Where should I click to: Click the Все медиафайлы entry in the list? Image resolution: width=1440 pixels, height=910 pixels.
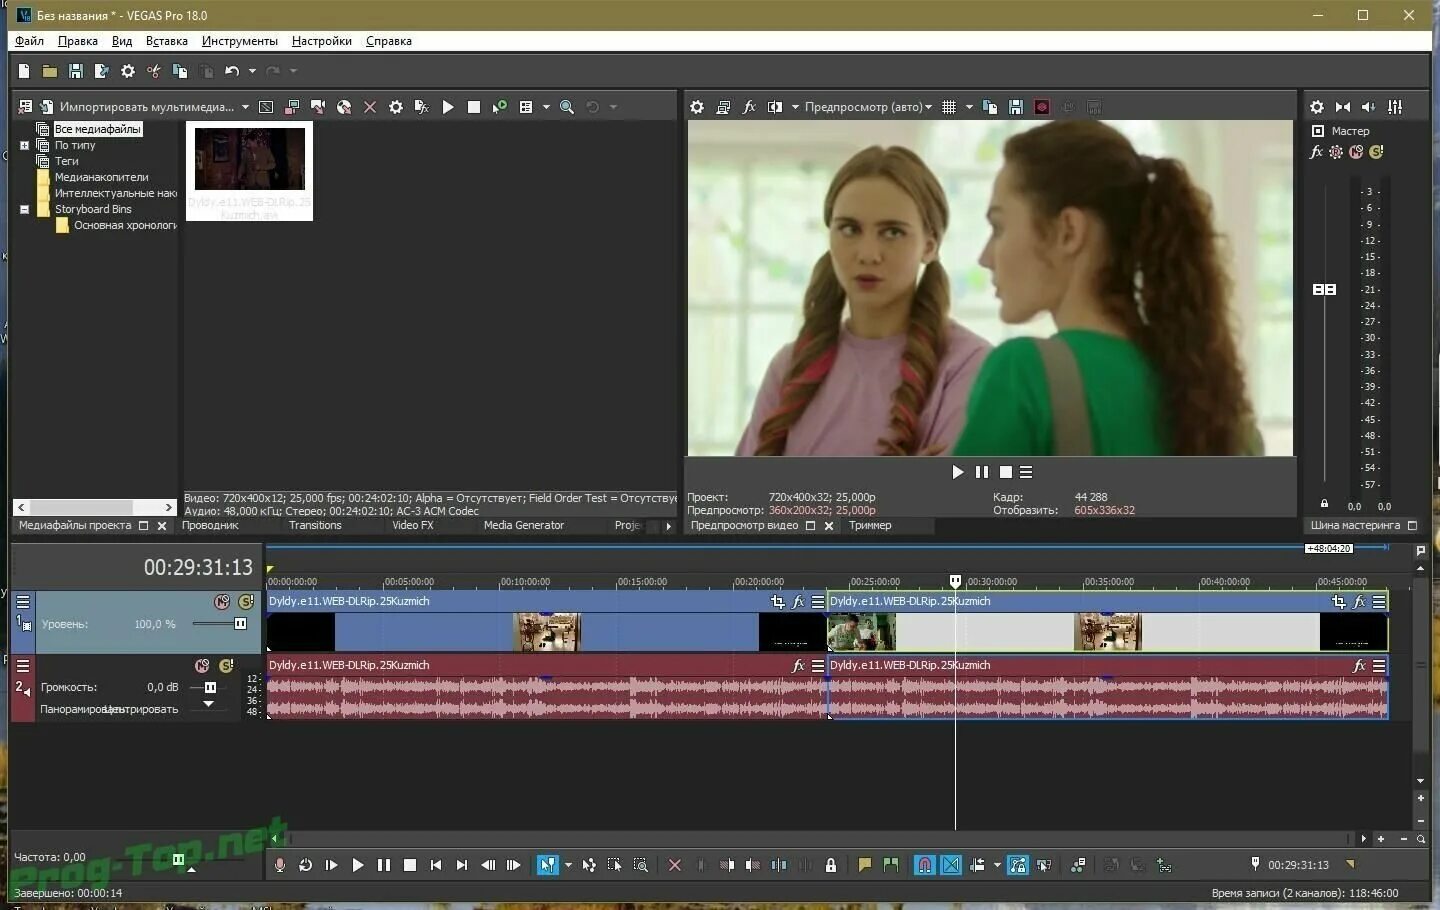97,129
